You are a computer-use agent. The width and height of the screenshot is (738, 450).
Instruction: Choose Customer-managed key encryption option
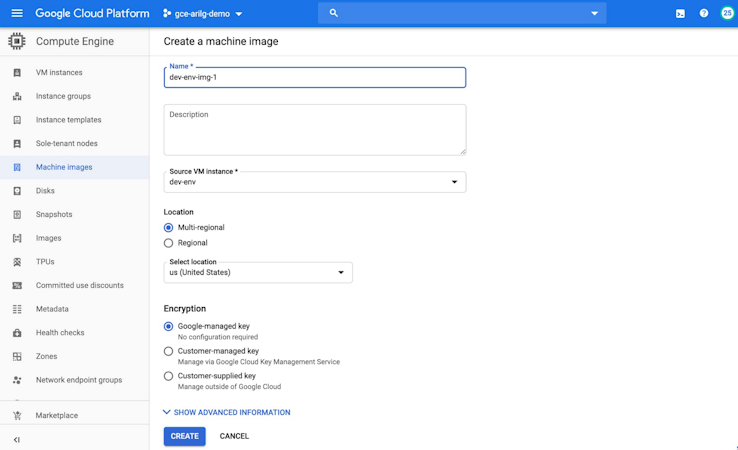(168, 352)
